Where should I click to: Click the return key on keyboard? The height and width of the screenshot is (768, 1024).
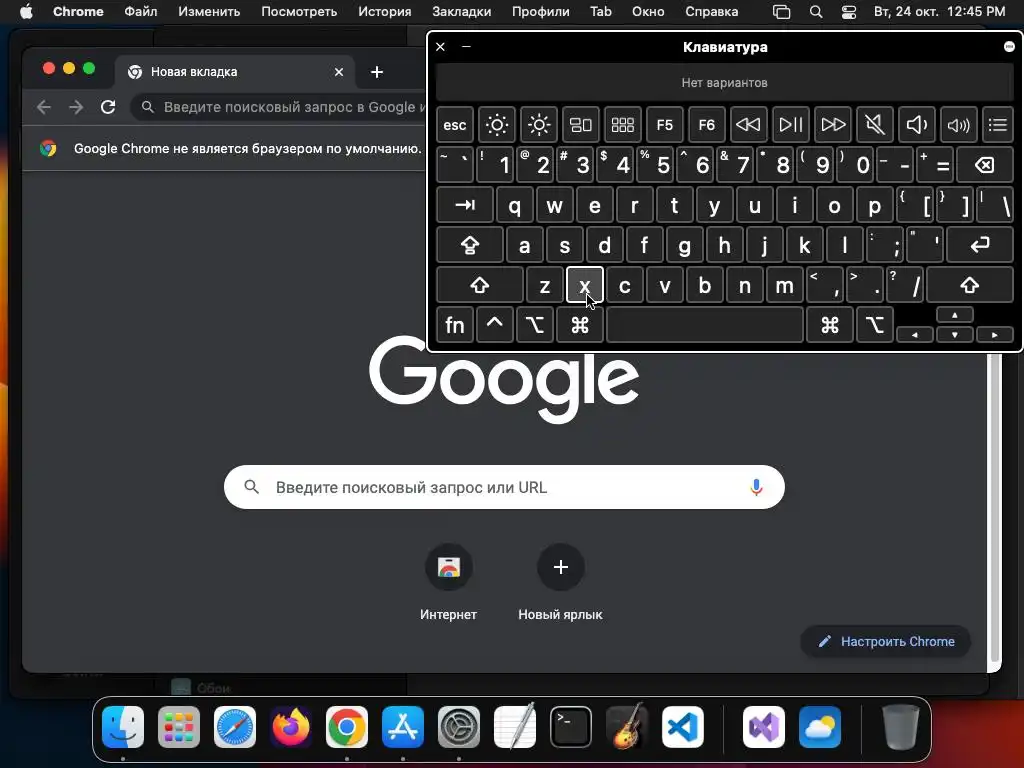(980, 245)
